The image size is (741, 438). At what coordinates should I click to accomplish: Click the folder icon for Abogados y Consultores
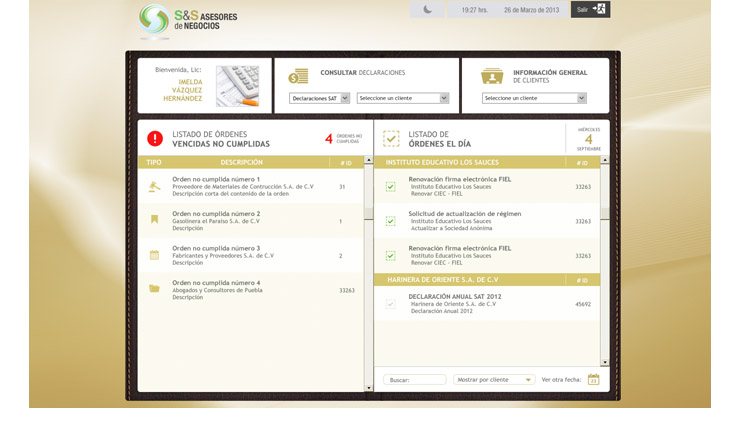[154, 289]
